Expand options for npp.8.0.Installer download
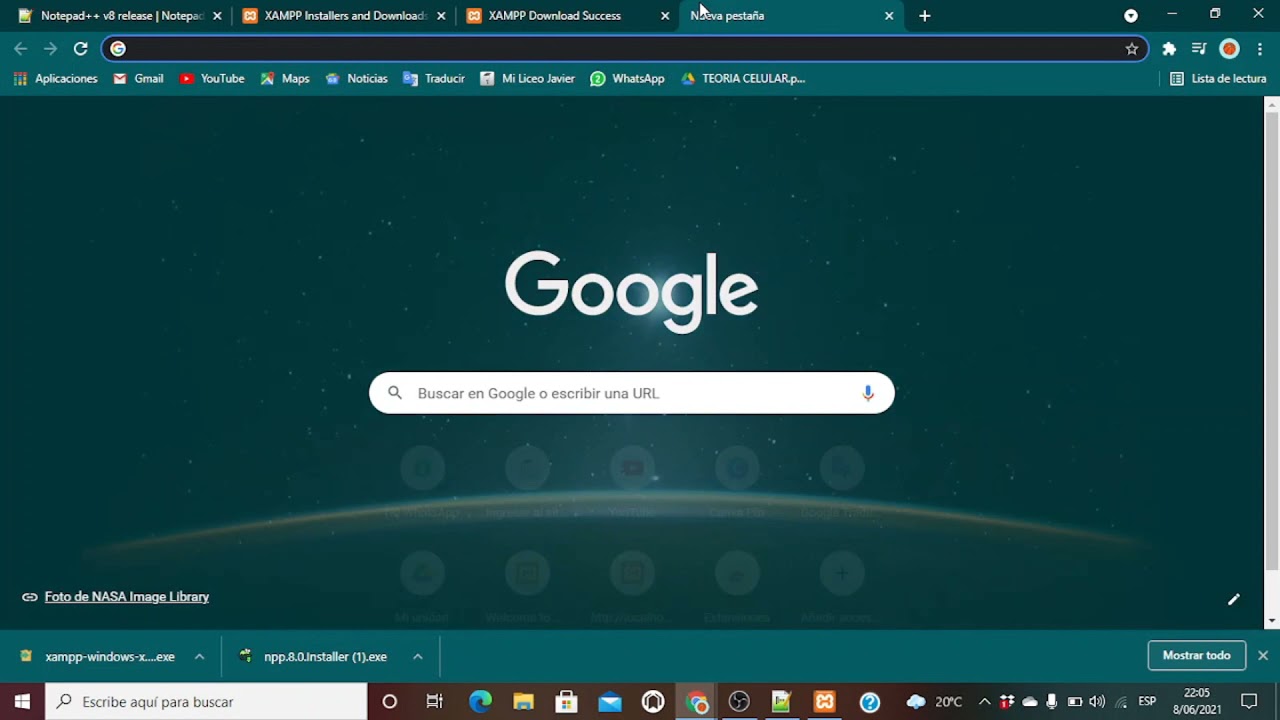This screenshot has width=1280, height=720. [417, 657]
